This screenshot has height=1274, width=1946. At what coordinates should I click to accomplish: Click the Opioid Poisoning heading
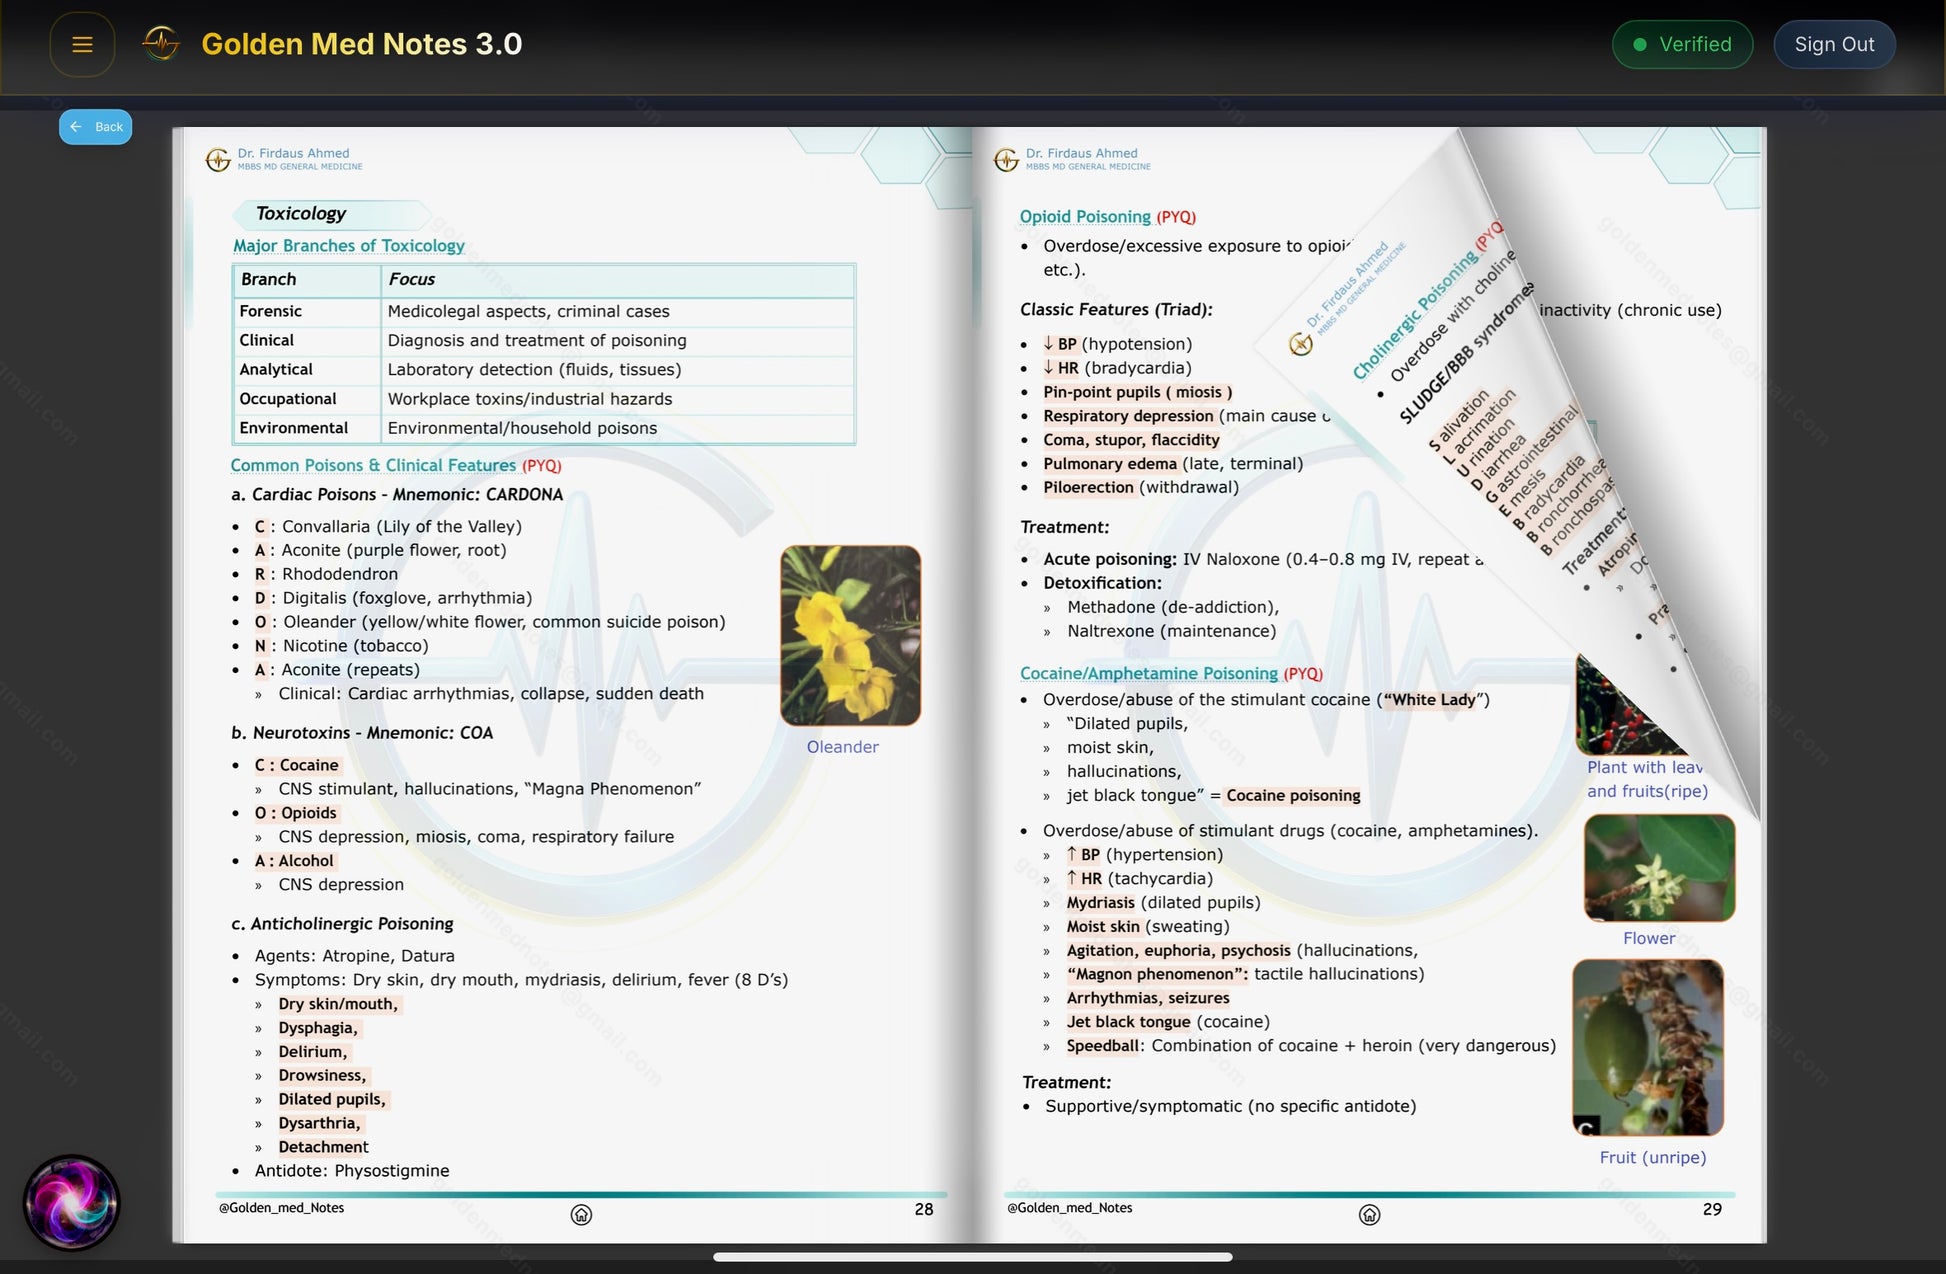pos(1084,217)
